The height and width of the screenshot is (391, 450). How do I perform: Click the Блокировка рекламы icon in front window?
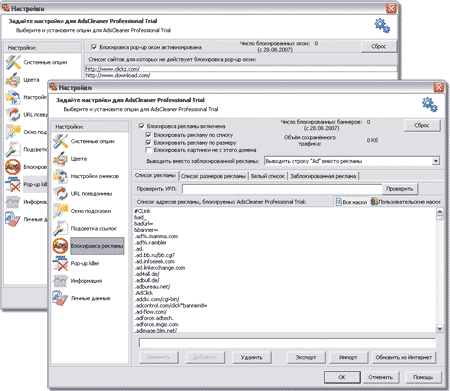[60, 246]
